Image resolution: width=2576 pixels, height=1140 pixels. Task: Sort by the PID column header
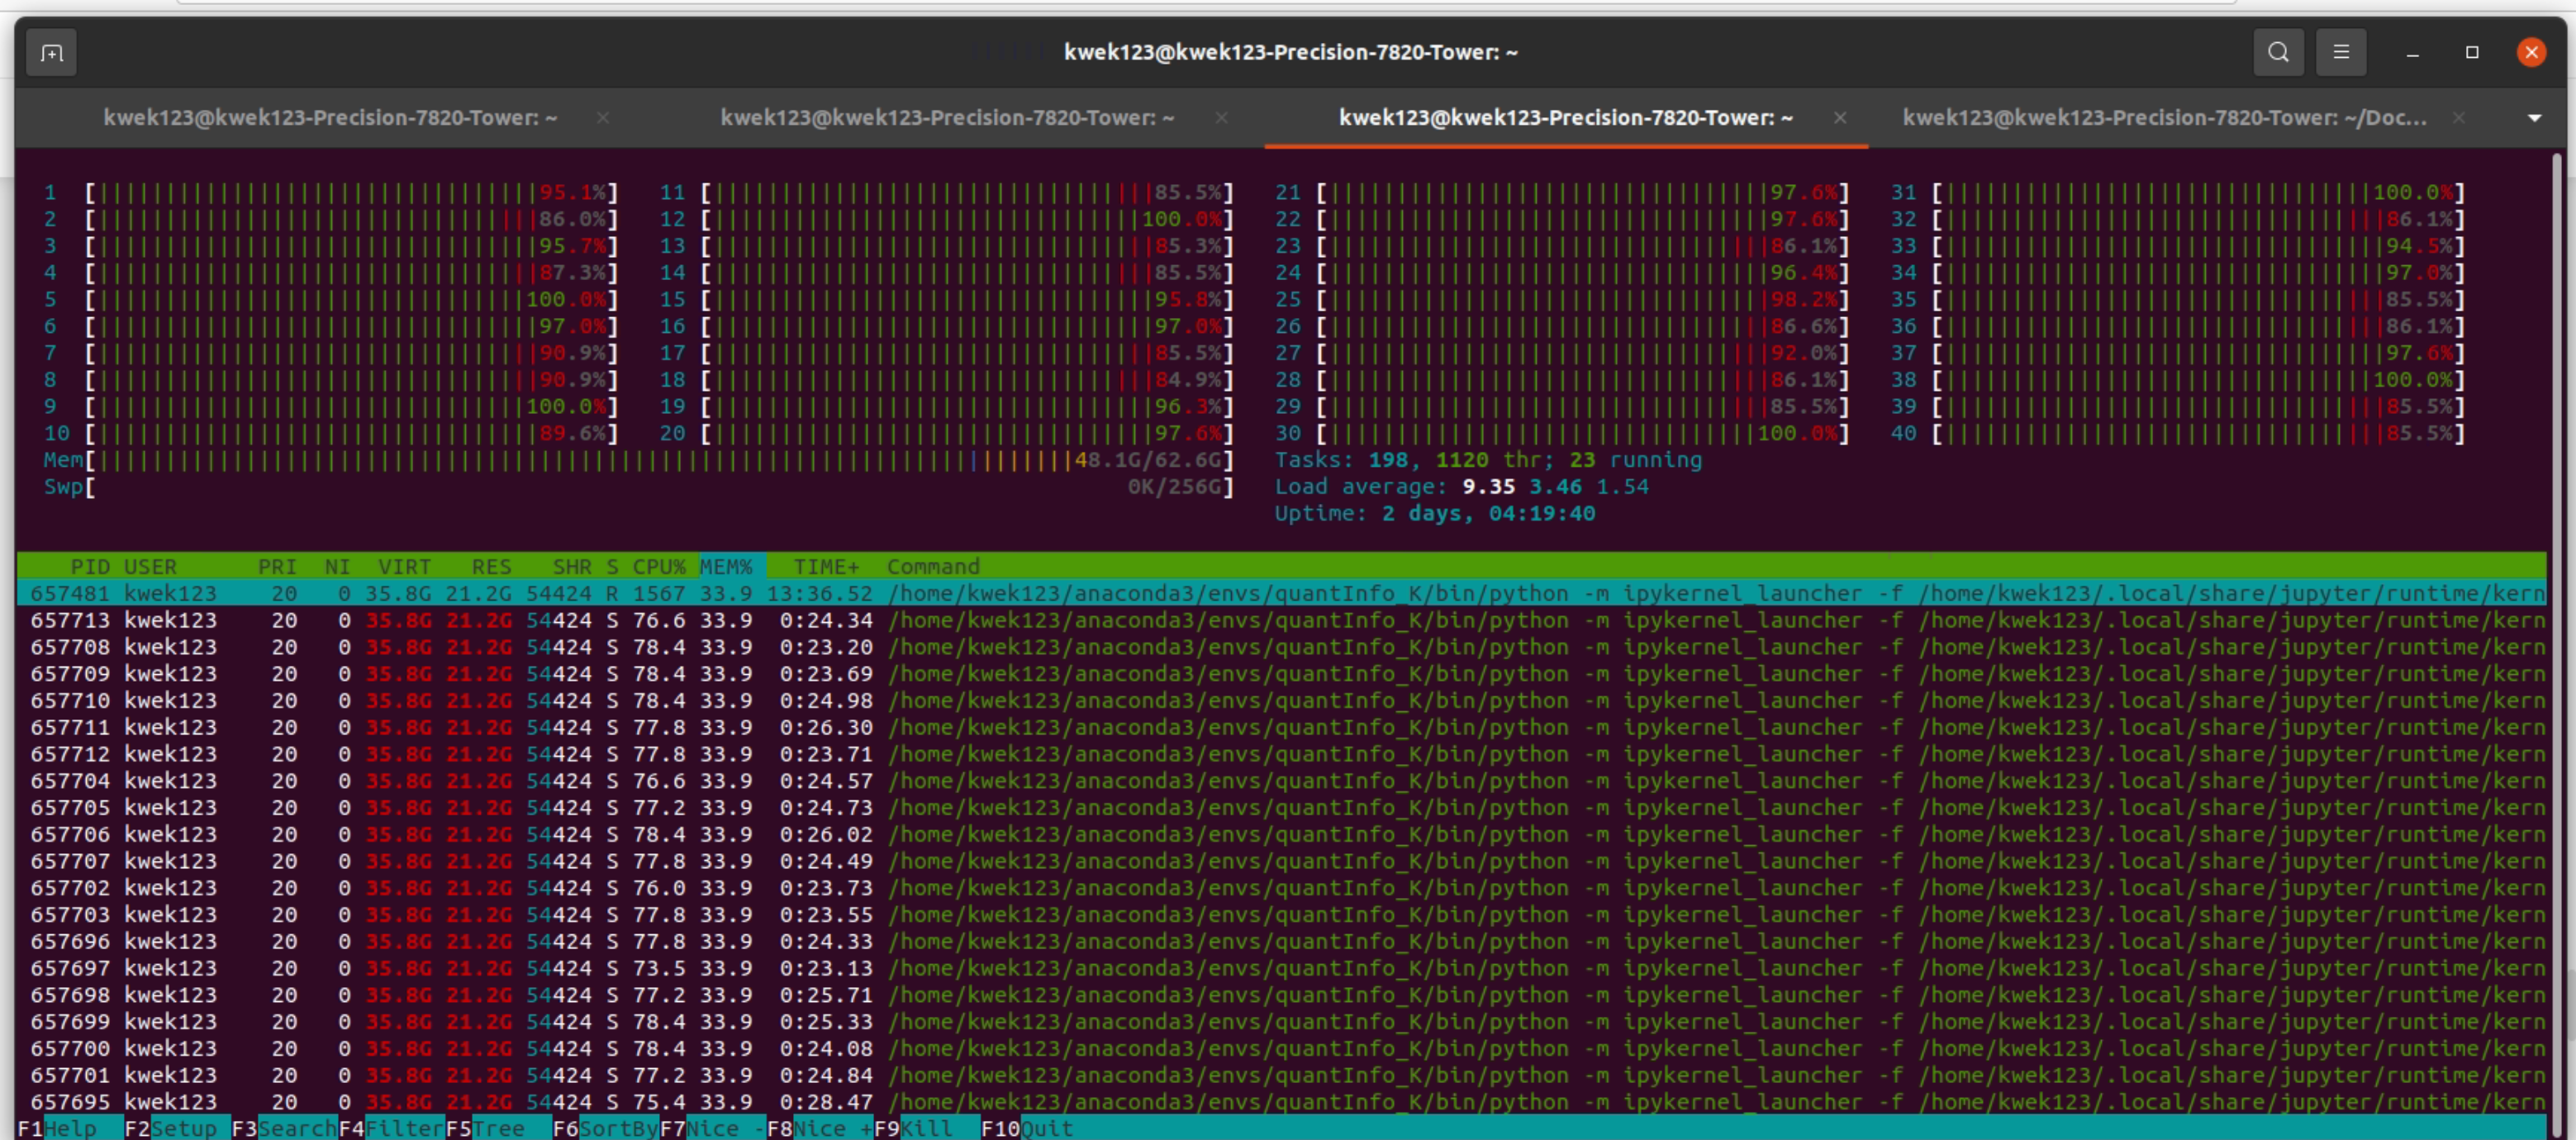90,567
